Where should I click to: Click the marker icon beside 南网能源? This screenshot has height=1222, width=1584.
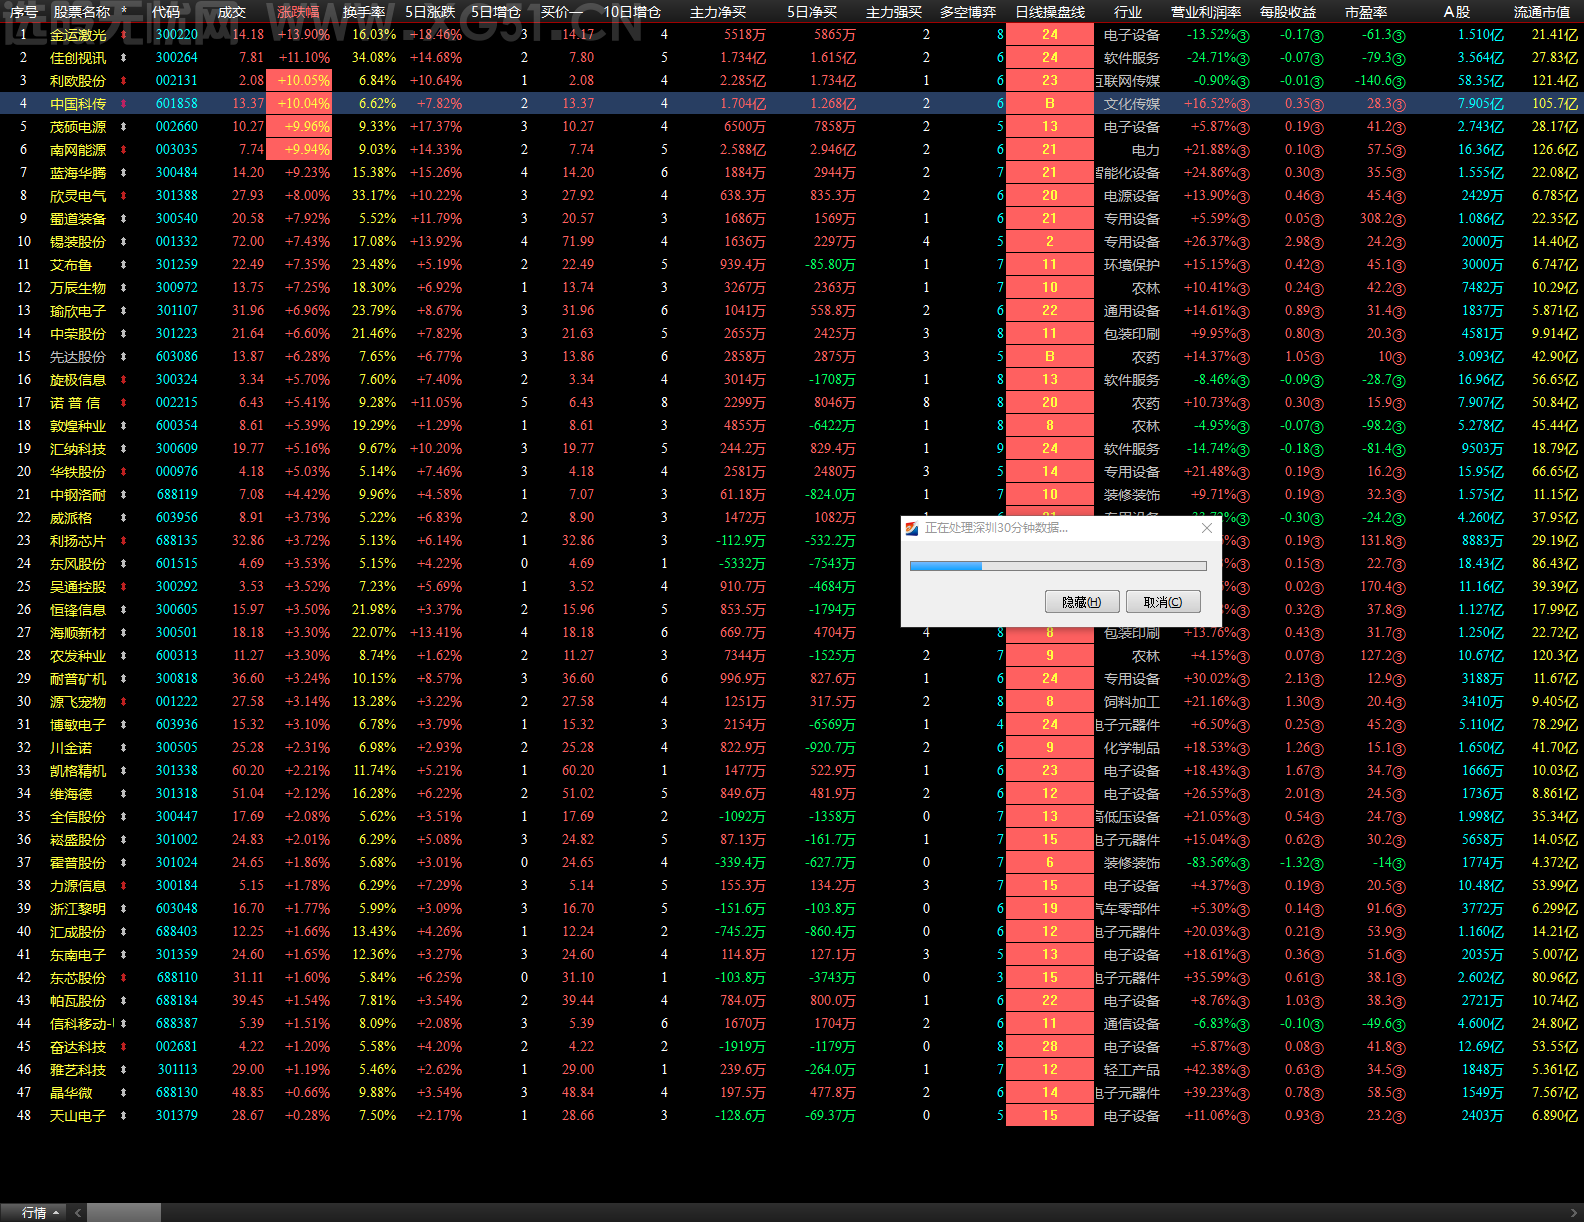[124, 150]
